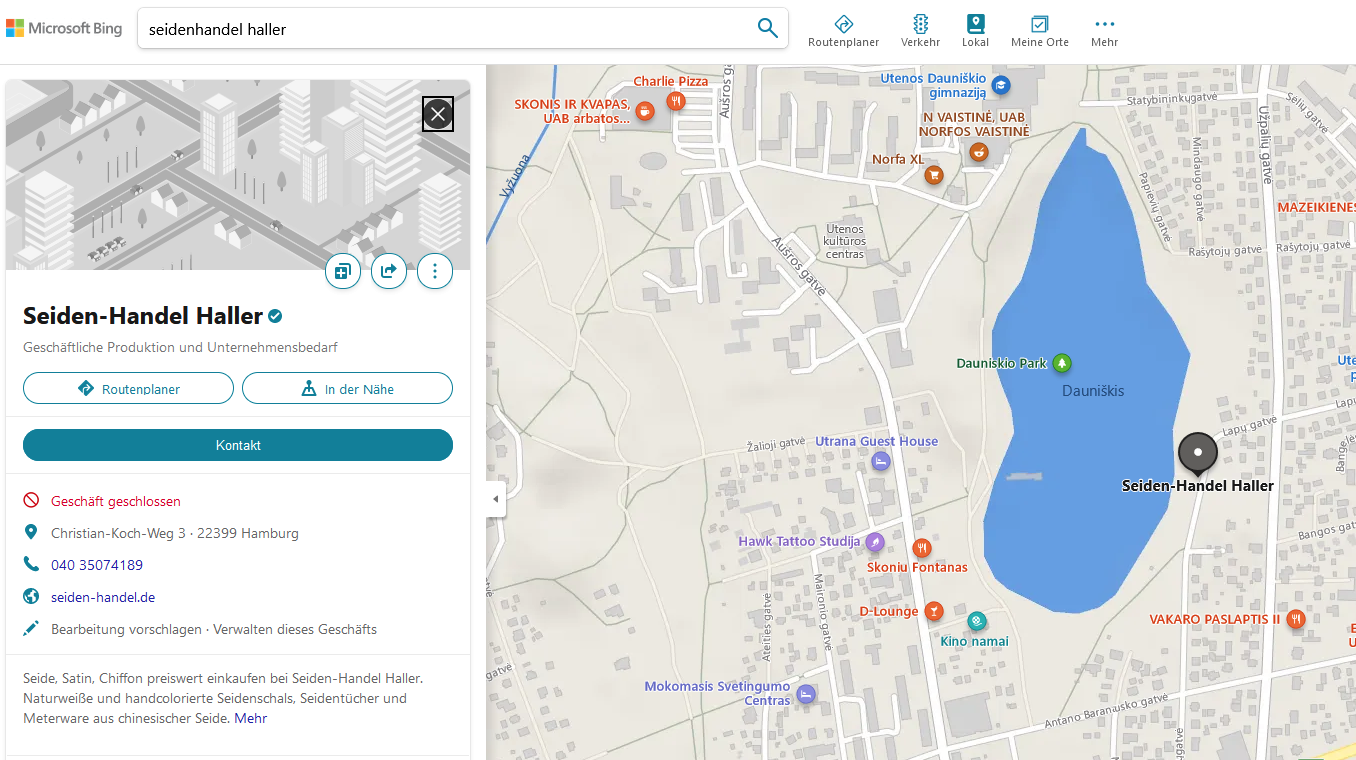Expand description with Mehr link
This screenshot has height=760, width=1356.
coord(250,718)
